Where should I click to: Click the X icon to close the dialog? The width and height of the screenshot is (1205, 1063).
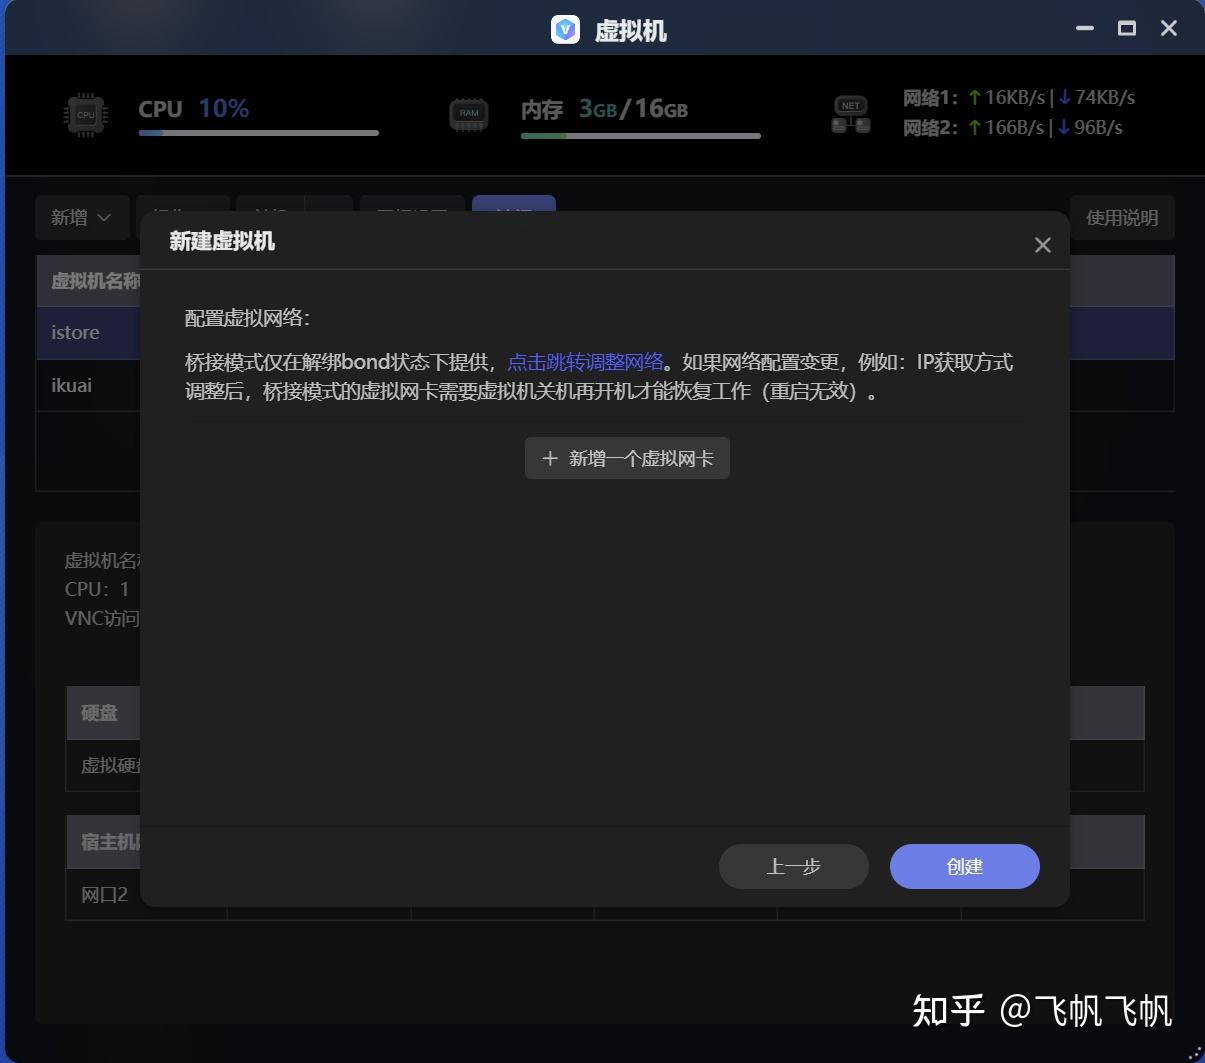coord(1042,244)
